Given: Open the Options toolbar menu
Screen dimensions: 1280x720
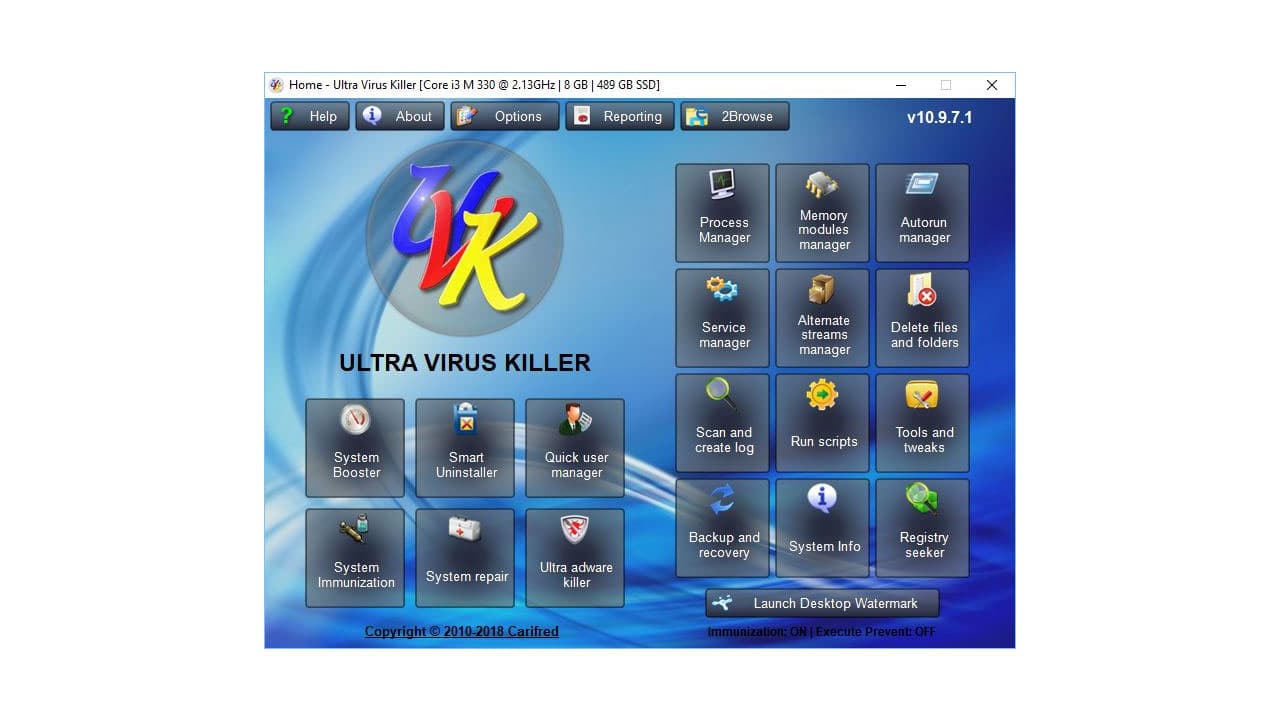Looking at the screenshot, I should (505, 116).
